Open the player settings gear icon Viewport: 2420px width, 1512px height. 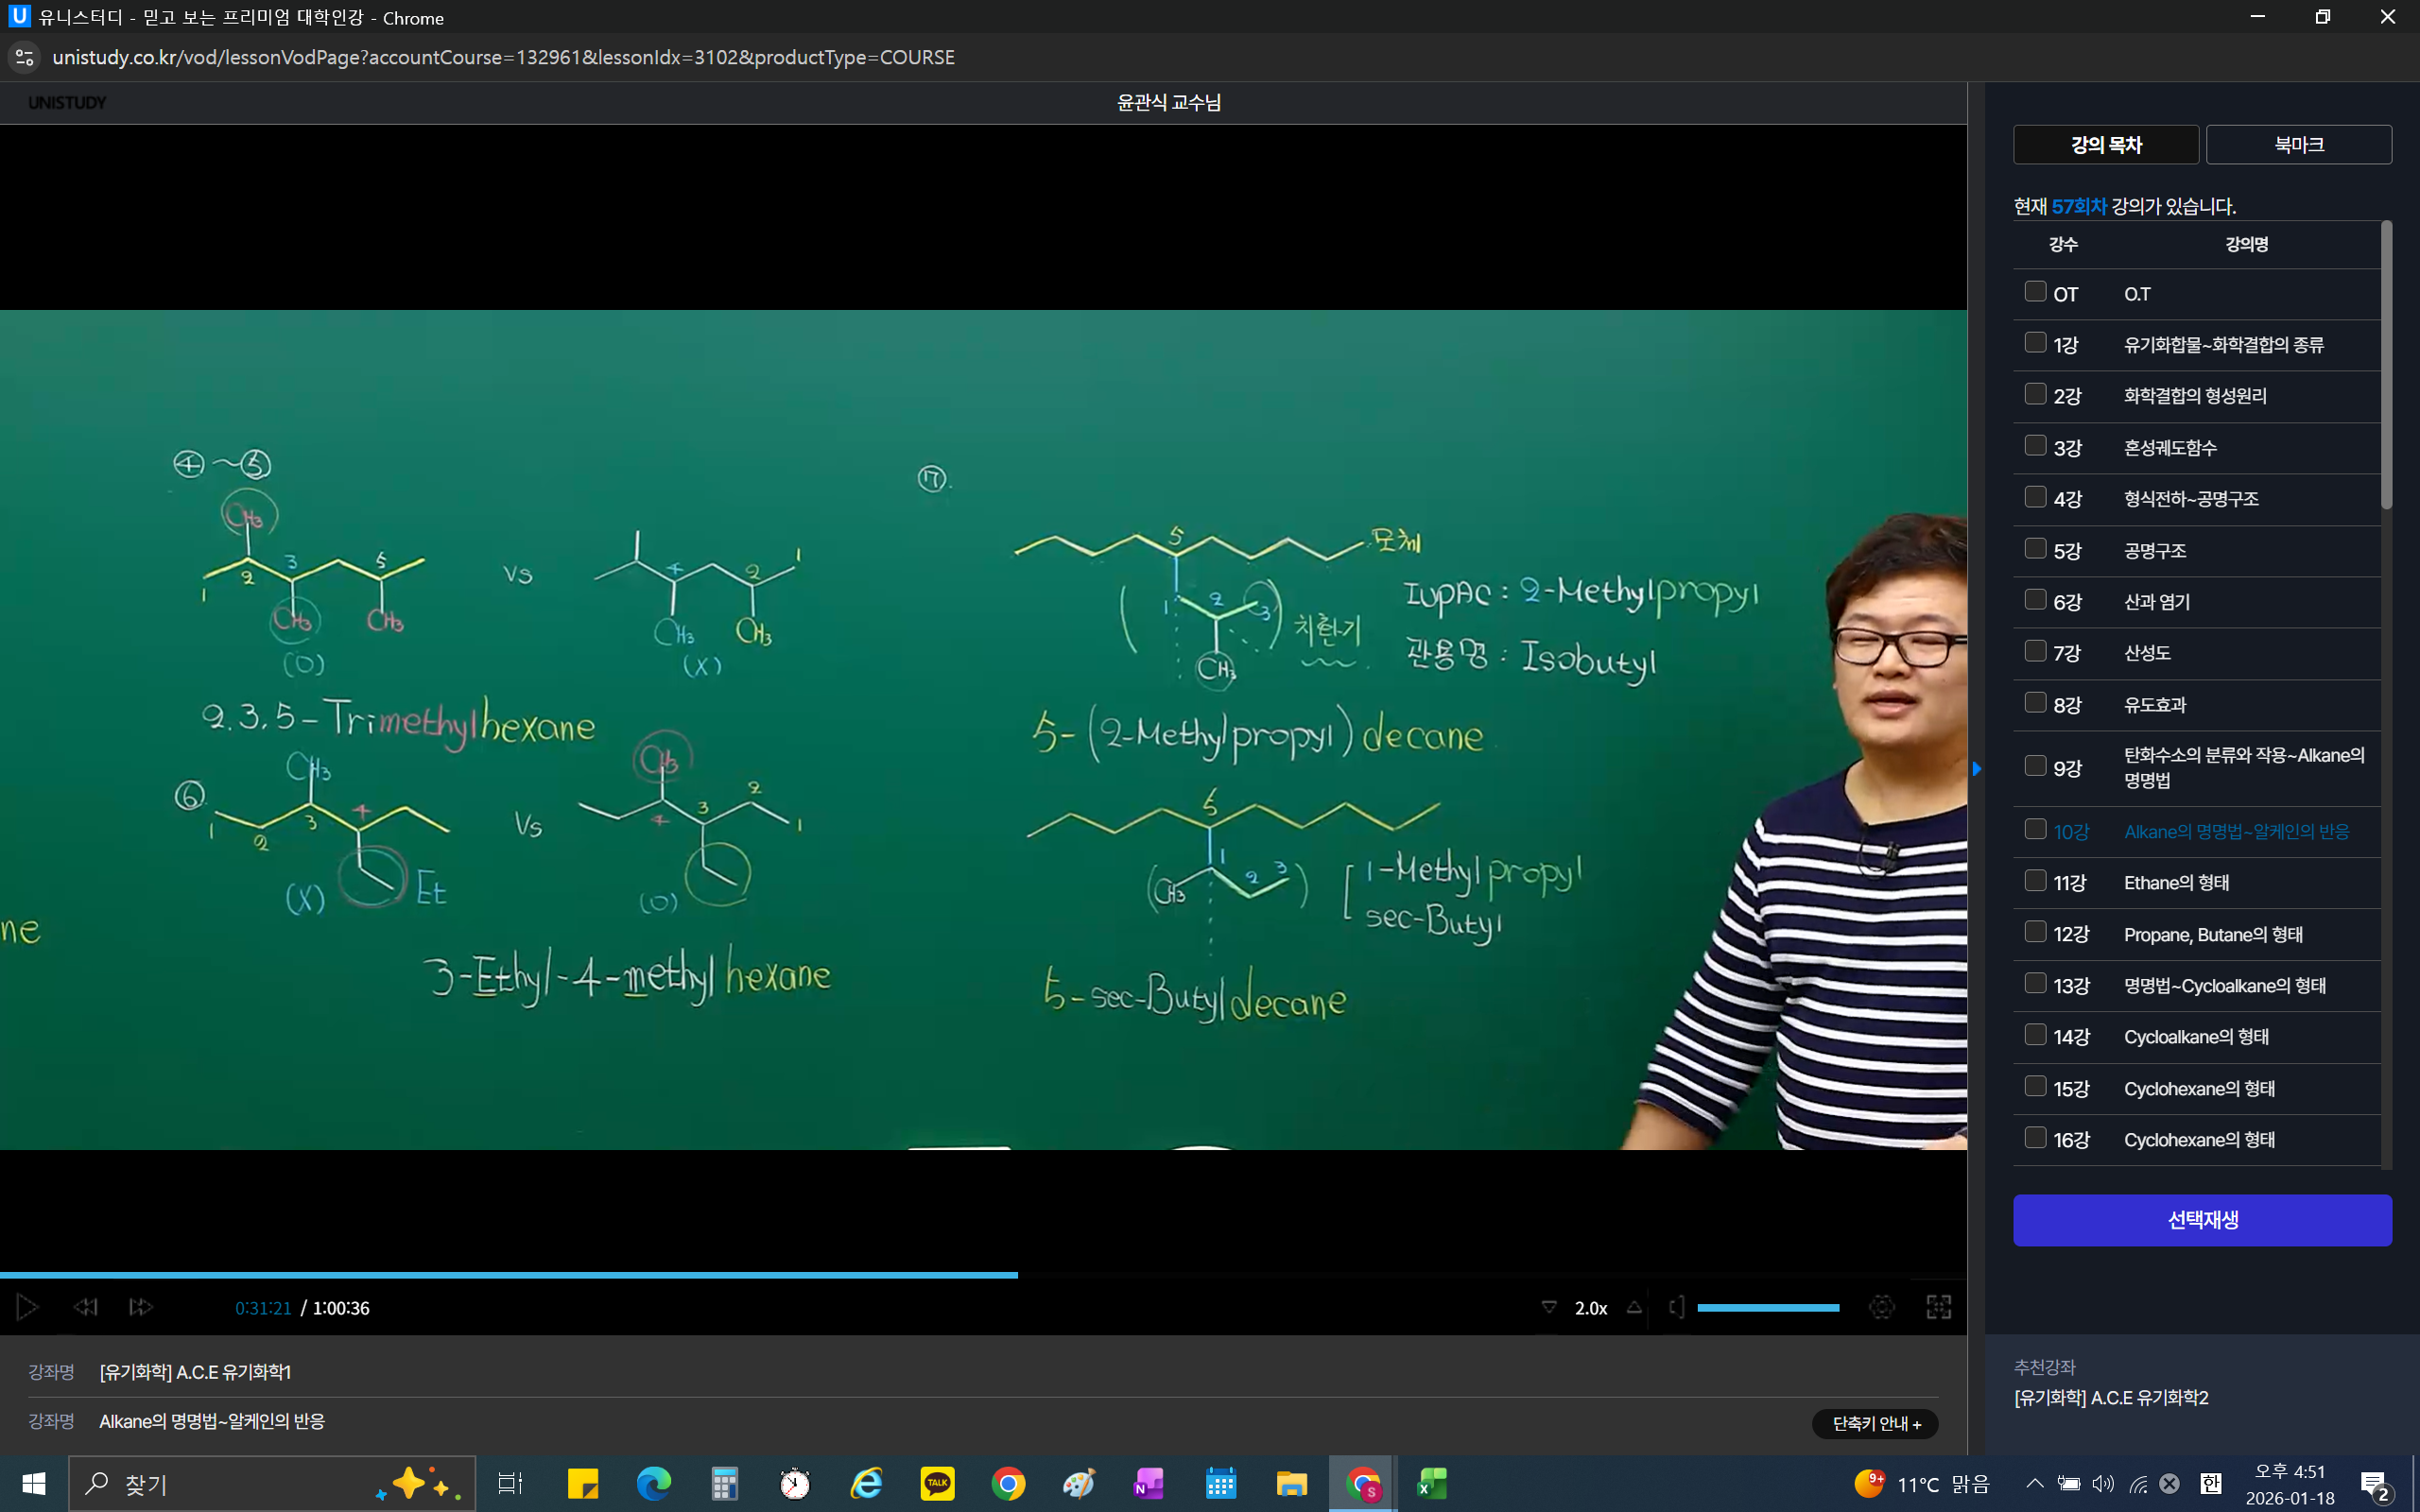[x=1881, y=1307]
